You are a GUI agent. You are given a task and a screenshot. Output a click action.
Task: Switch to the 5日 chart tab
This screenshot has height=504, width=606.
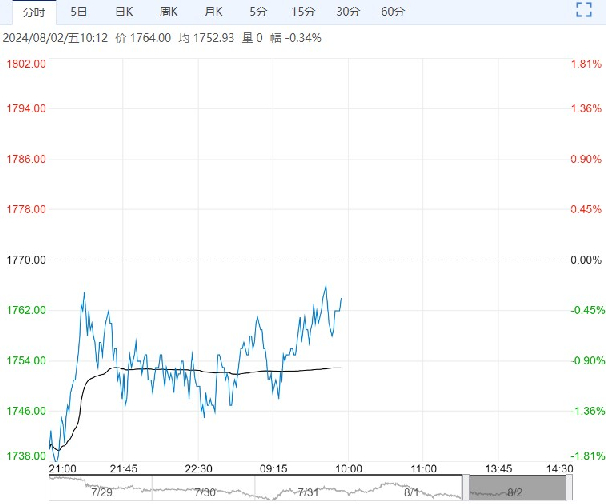pyautogui.click(x=79, y=12)
